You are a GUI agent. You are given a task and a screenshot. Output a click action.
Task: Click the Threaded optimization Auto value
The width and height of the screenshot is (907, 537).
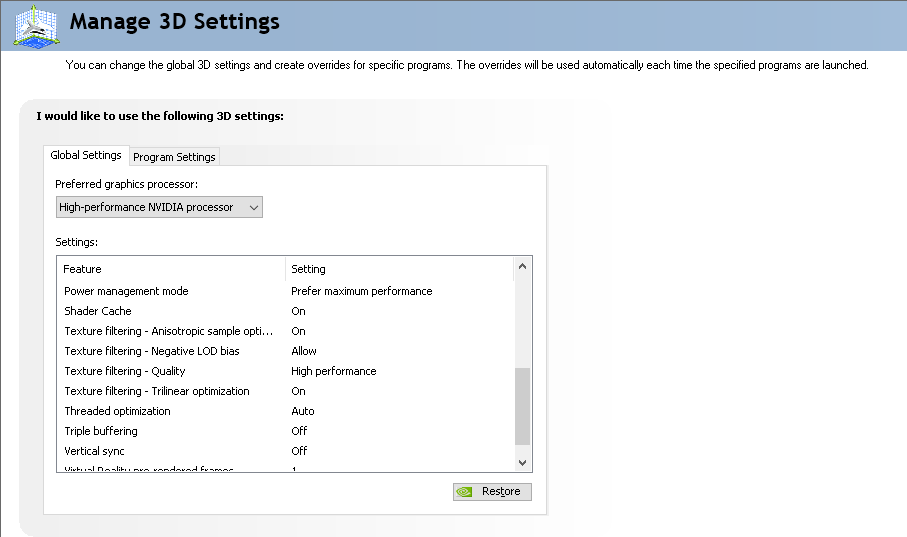point(303,411)
